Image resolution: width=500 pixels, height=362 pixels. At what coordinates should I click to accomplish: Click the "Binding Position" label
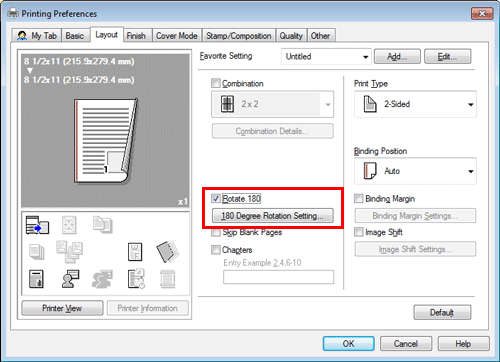380,151
